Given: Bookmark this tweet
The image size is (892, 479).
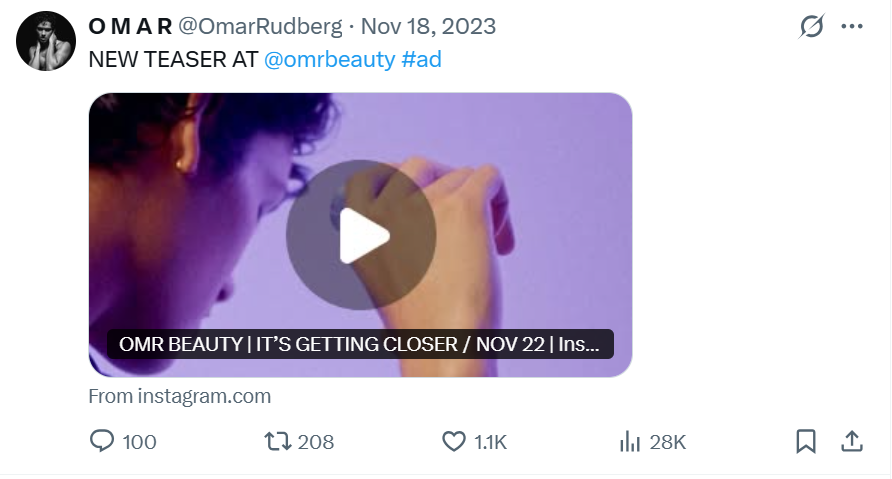Looking at the screenshot, I should click(x=806, y=441).
